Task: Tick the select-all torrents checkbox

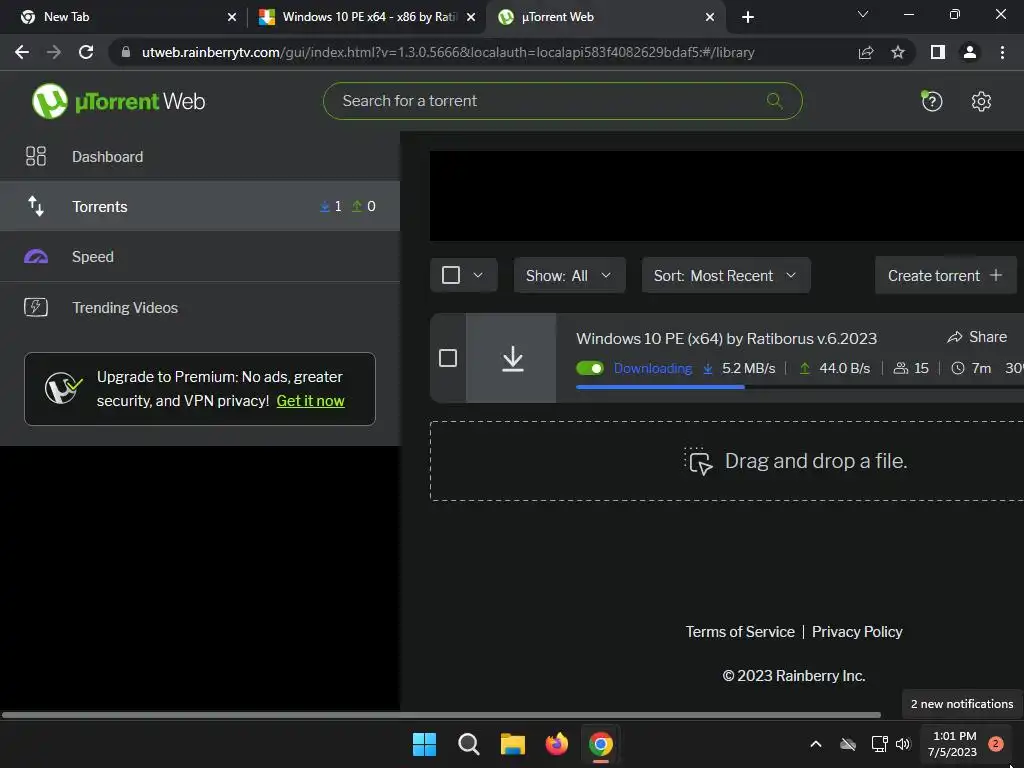Action: pyautogui.click(x=451, y=275)
